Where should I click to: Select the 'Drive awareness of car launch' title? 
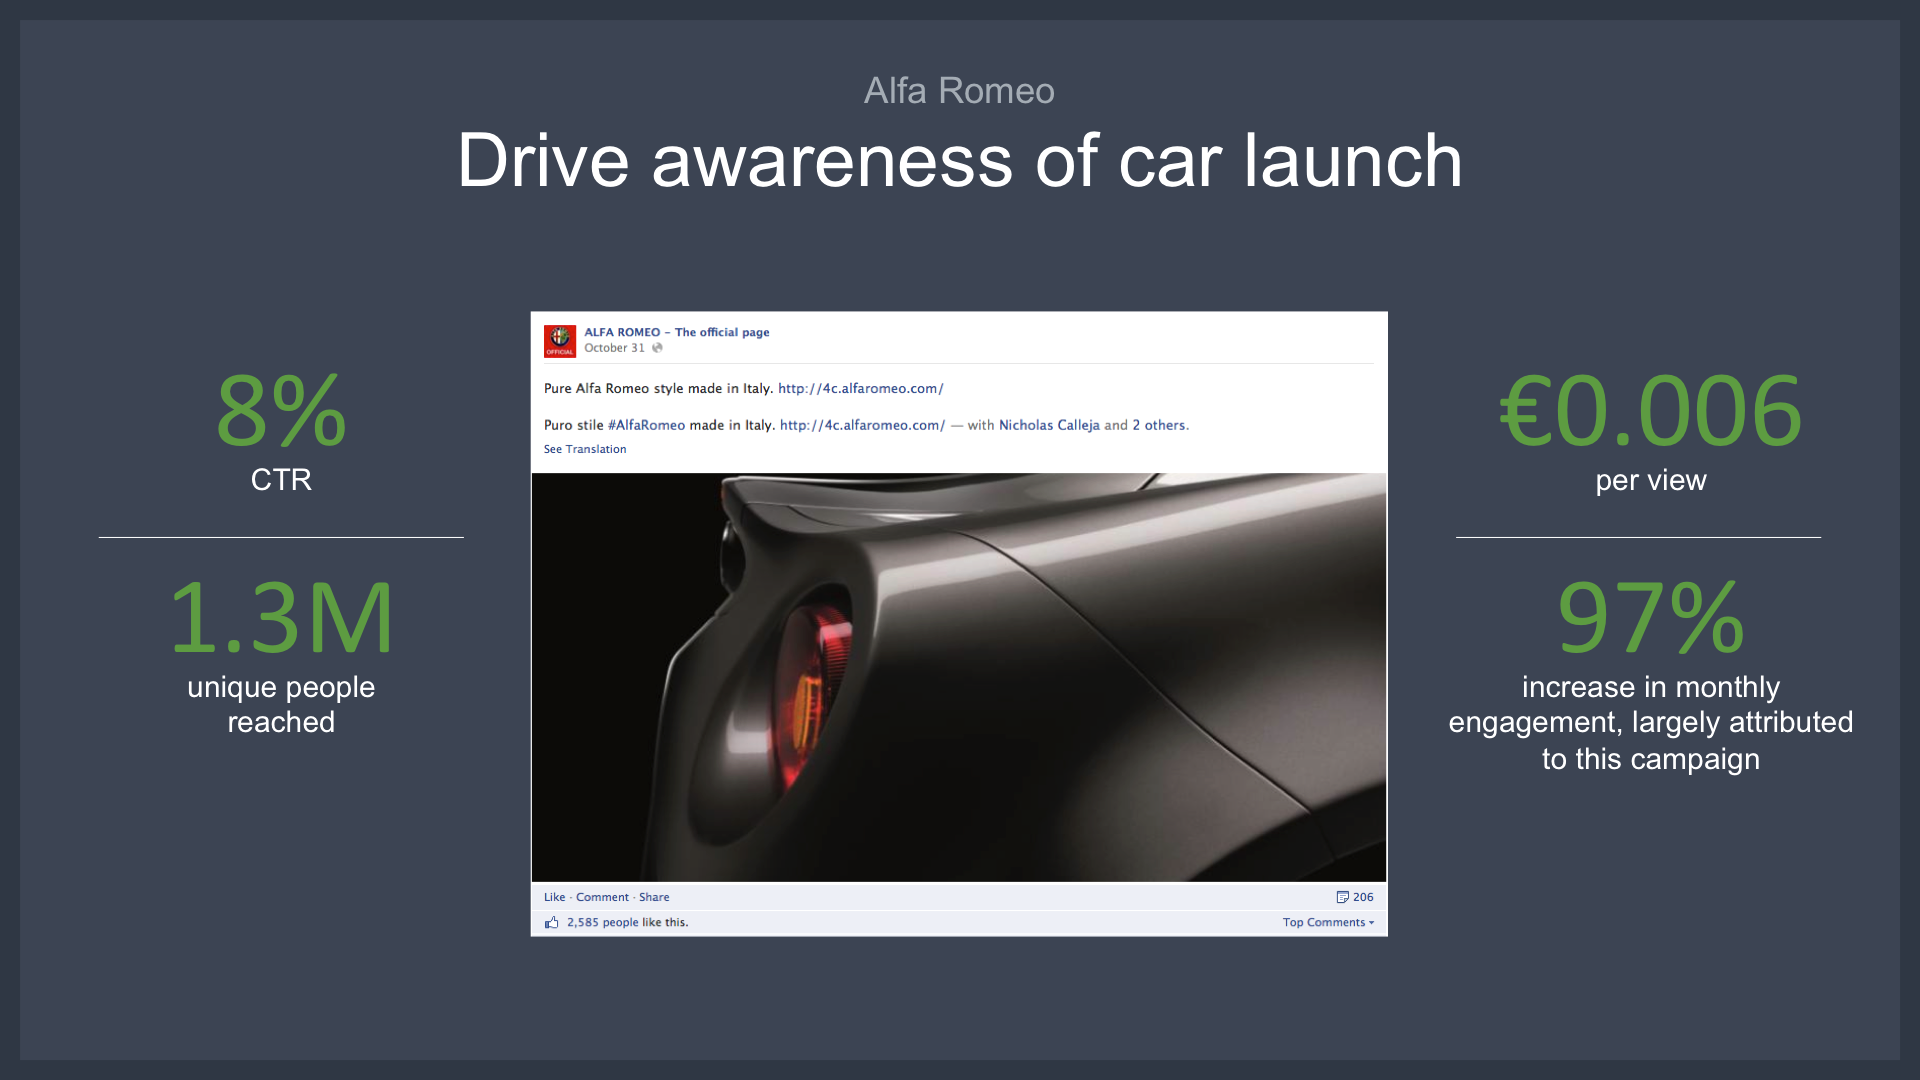[959, 161]
